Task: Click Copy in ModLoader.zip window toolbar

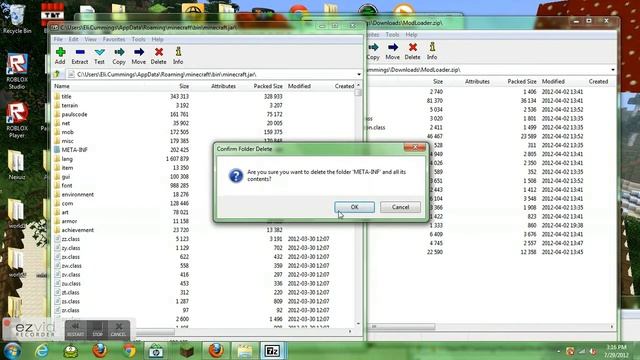Action: (373, 51)
